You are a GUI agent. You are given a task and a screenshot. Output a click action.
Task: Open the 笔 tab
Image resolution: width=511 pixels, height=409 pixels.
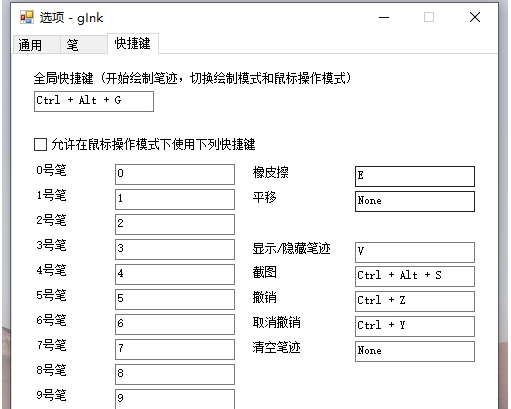click(84, 45)
